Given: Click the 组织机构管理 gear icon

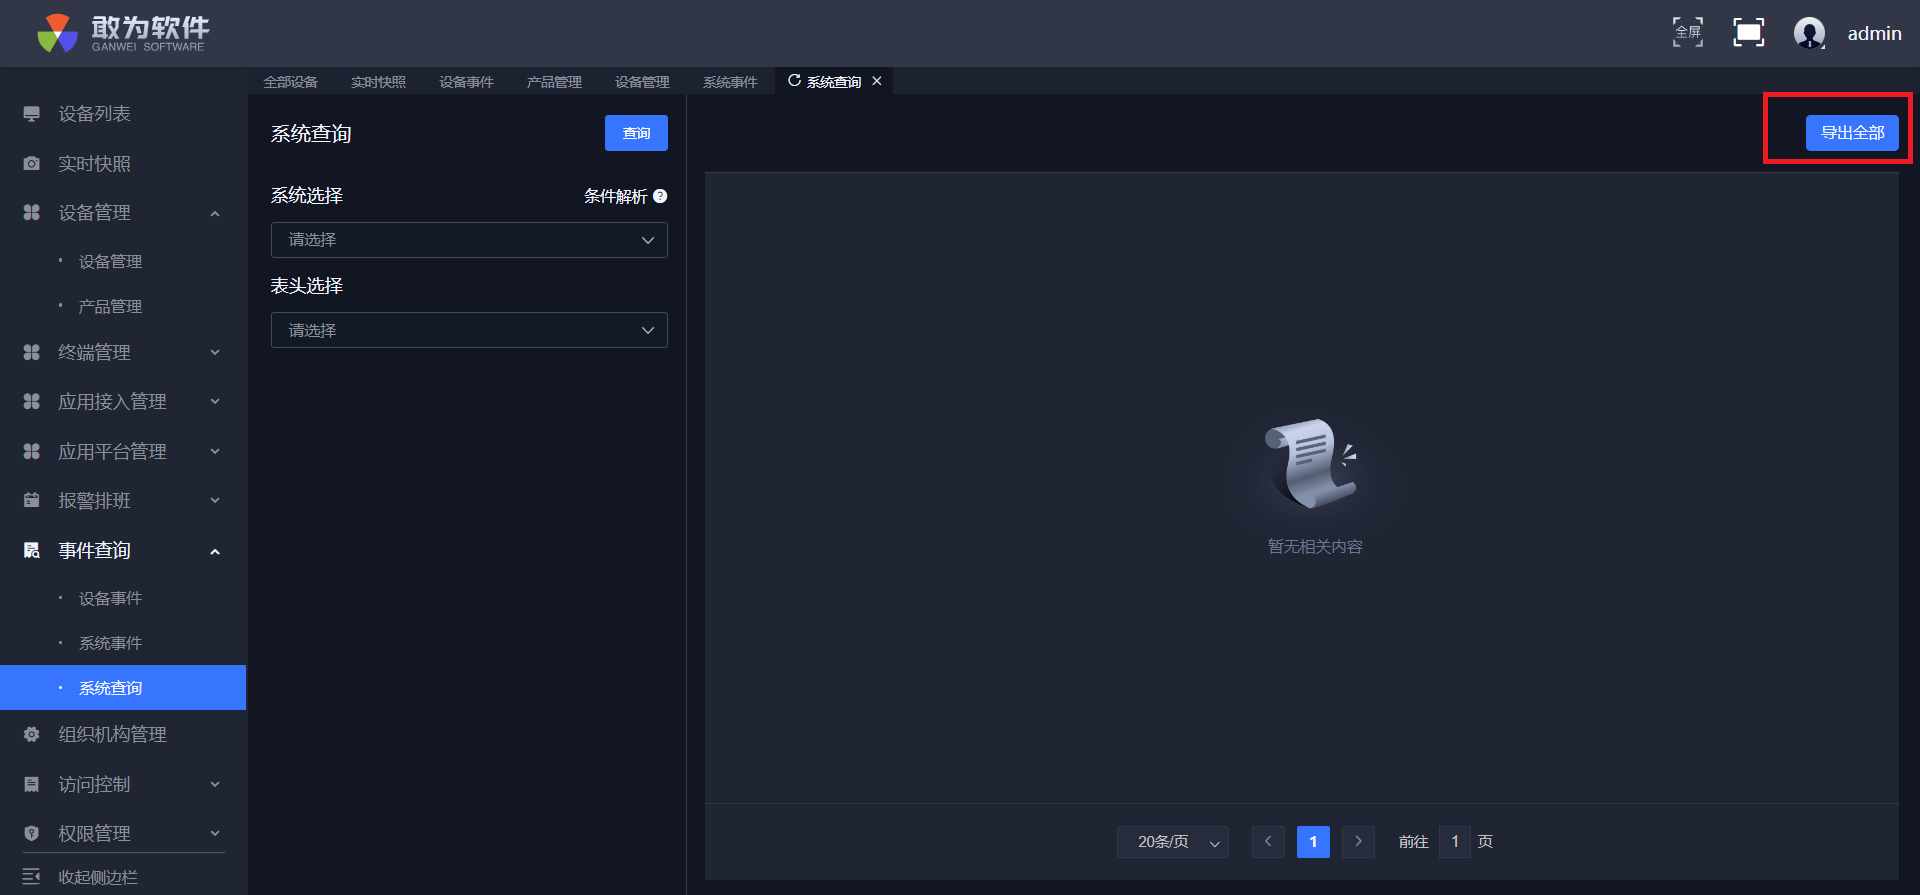Looking at the screenshot, I should point(32,734).
